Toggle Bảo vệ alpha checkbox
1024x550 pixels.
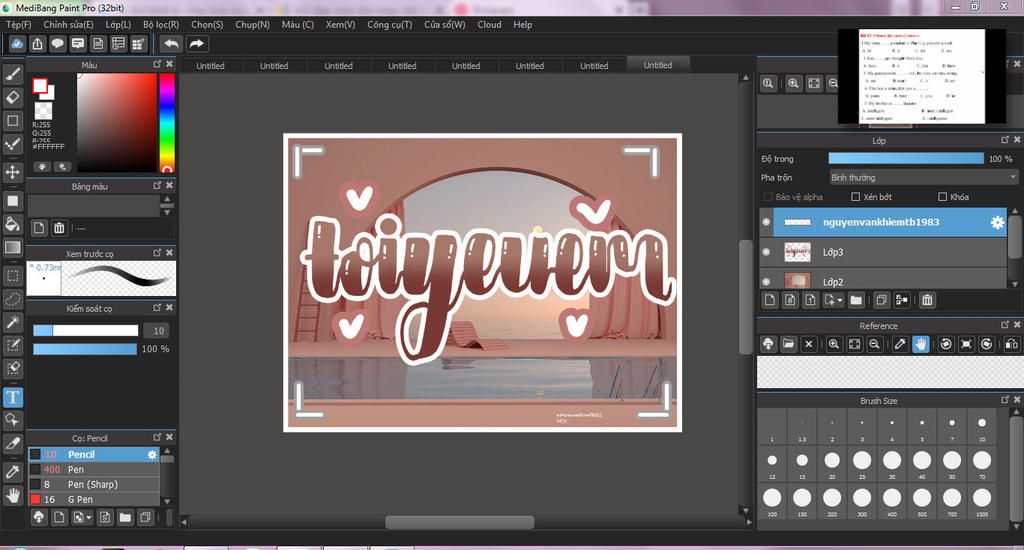[x=768, y=197]
